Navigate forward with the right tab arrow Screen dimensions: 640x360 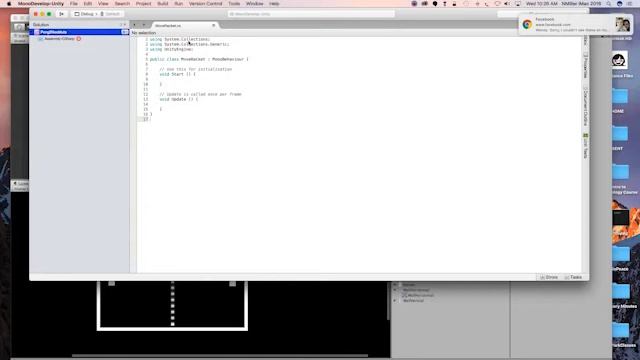pyautogui.click(x=144, y=25)
